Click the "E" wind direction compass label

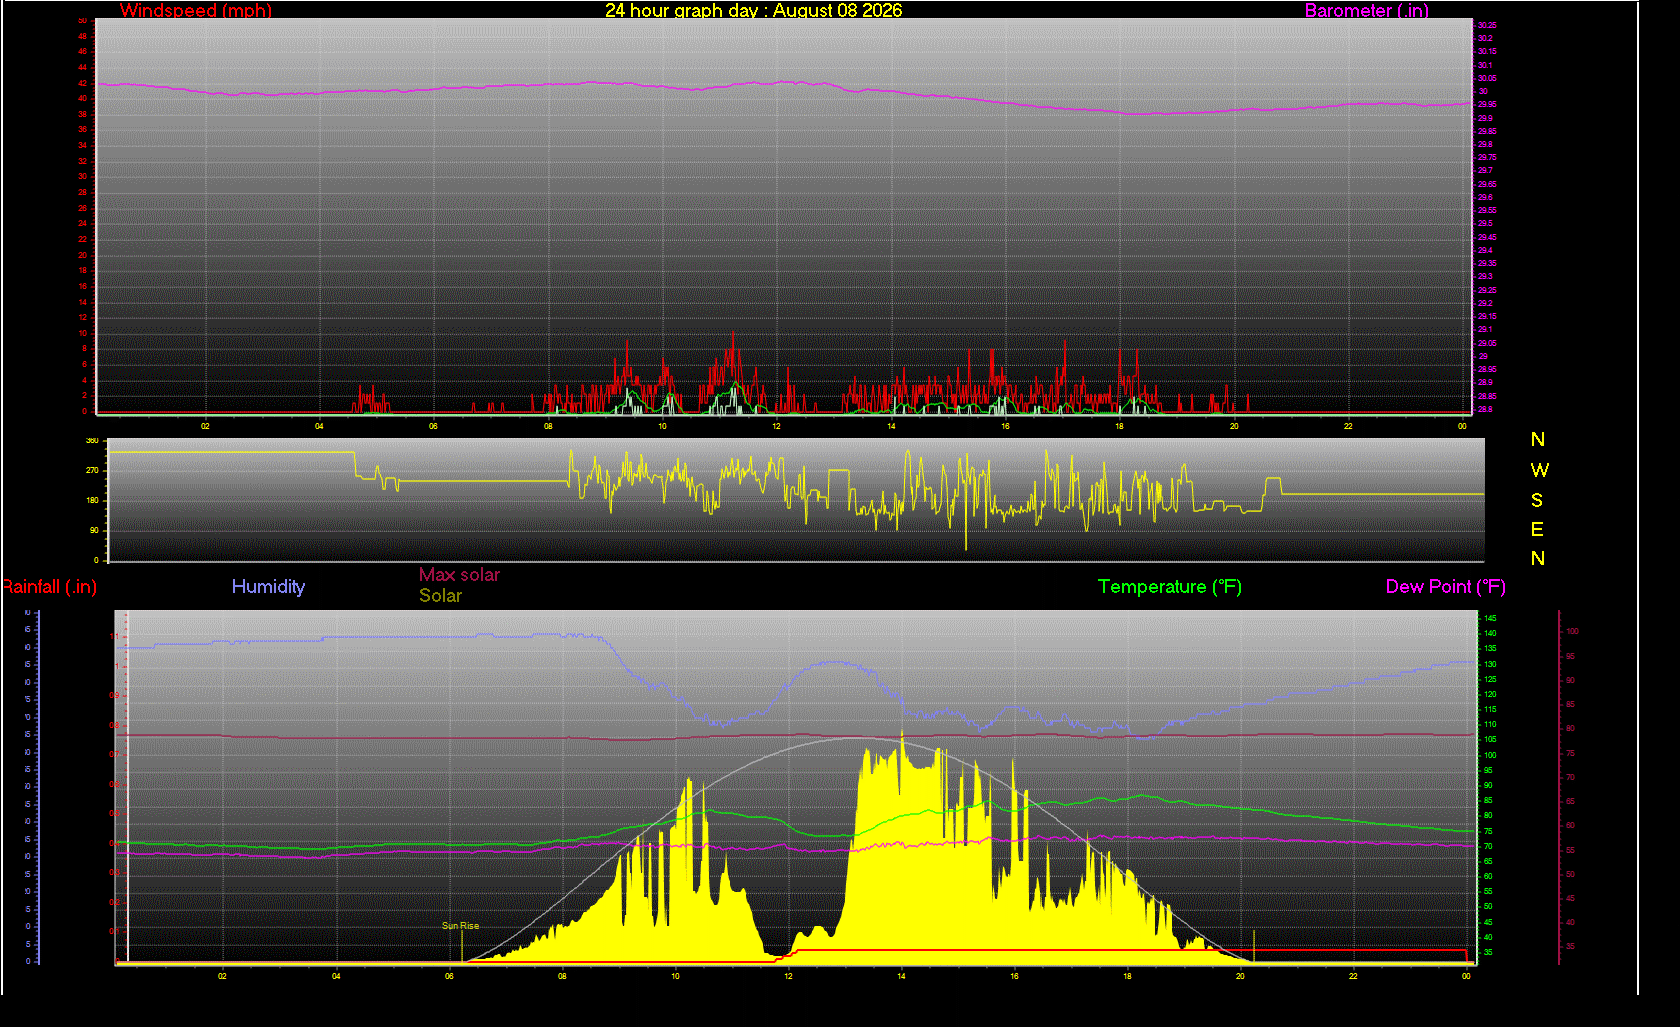1537,529
